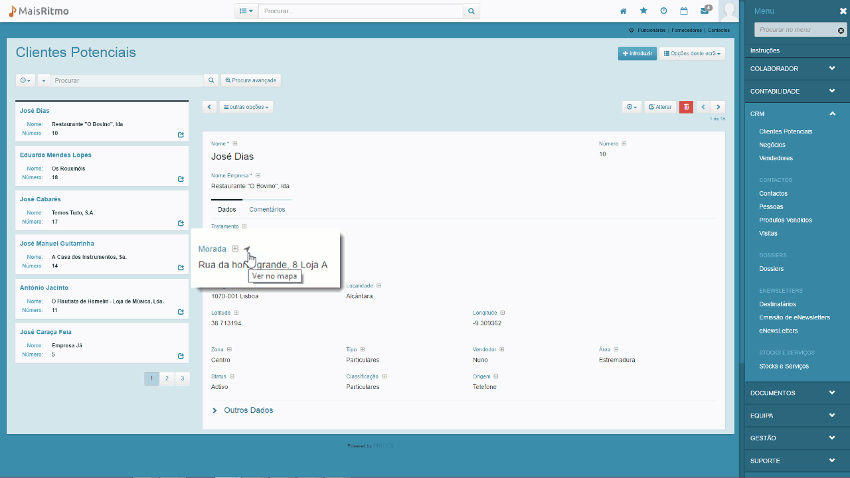Screen dimensions: 850x478
Task: Focus the list Procurar field
Action: click(127, 80)
